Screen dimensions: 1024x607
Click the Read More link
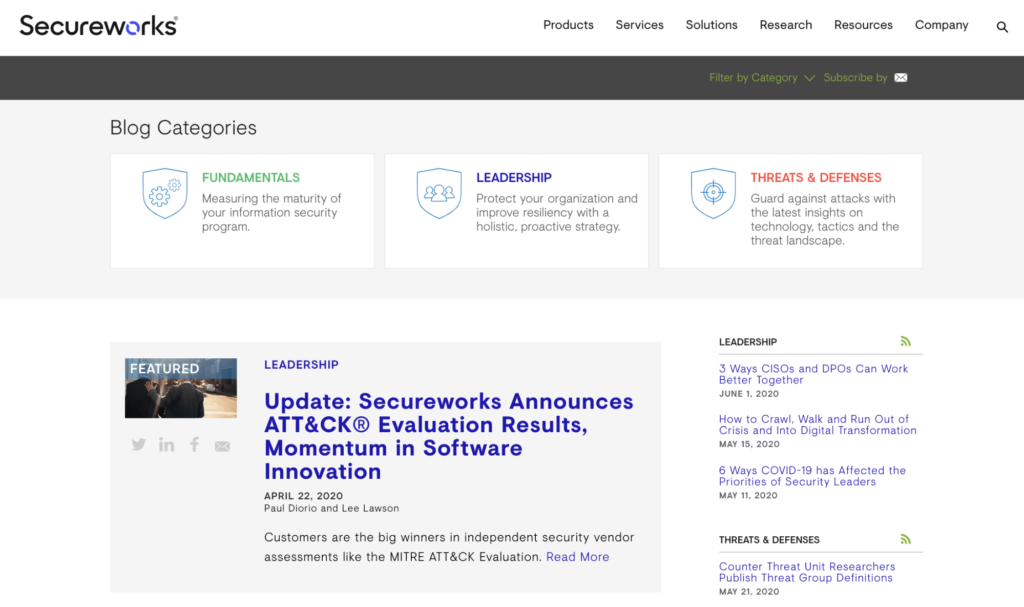[x=577, y=557]
